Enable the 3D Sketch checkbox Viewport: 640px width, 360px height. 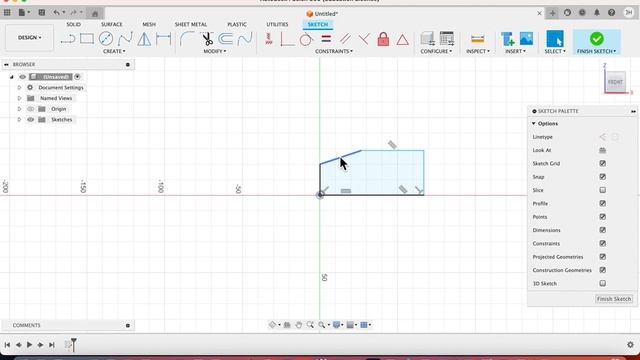[x=602, y=283]
